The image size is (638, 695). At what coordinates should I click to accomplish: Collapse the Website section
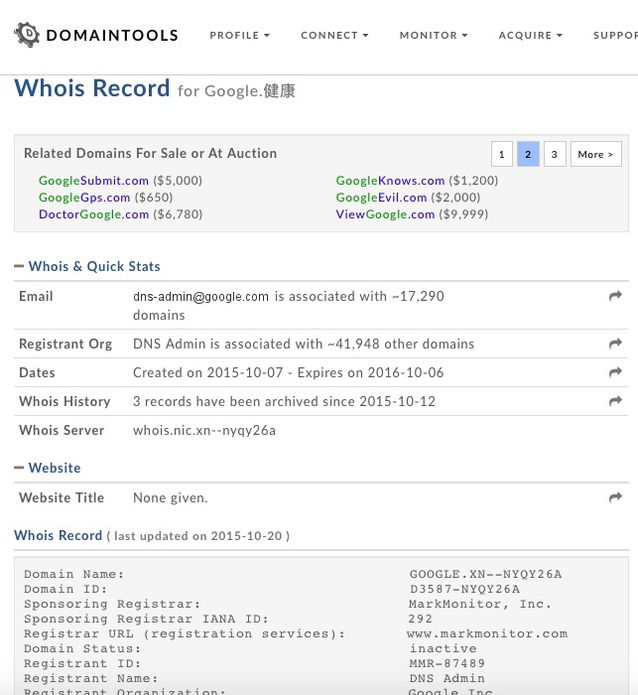(x=20, y=468)
